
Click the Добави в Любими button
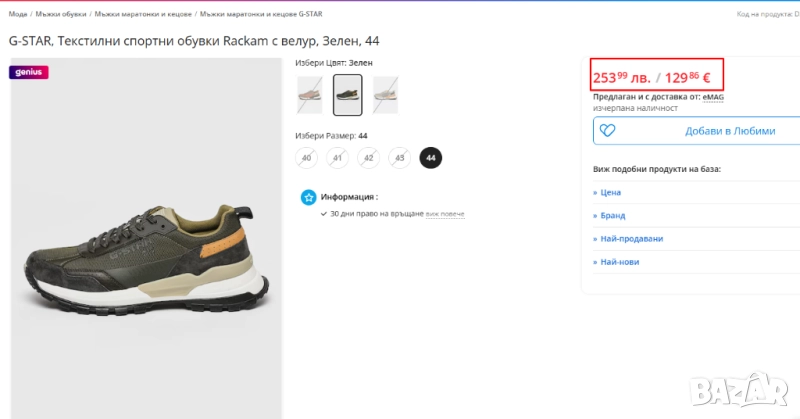click(729, 131)
